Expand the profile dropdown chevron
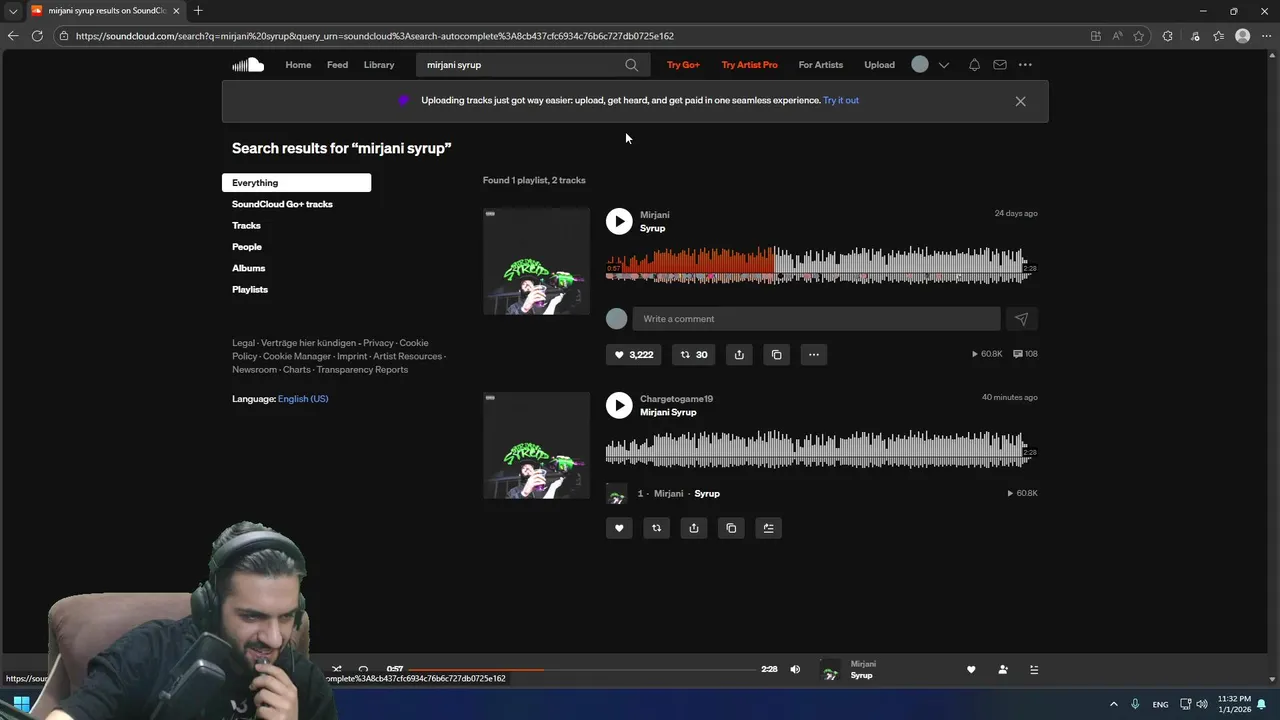 tap(943, 65)
